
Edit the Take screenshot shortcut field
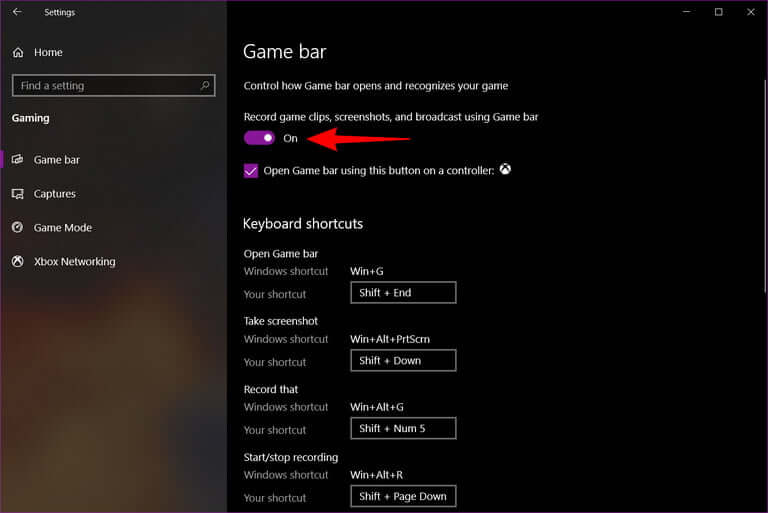[403, 361]
